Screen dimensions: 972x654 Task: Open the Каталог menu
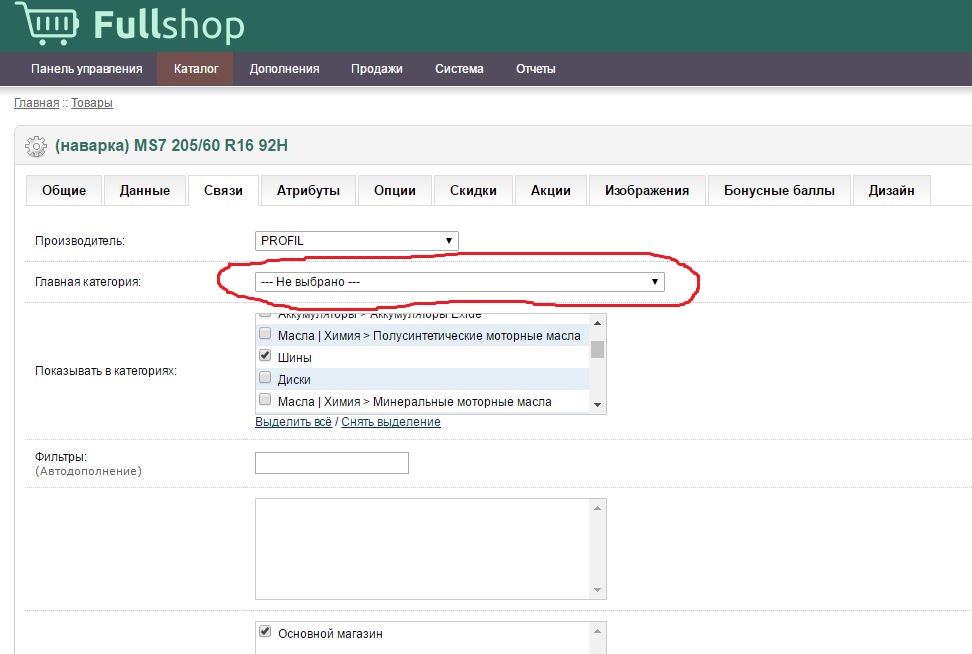pos(196,69)
